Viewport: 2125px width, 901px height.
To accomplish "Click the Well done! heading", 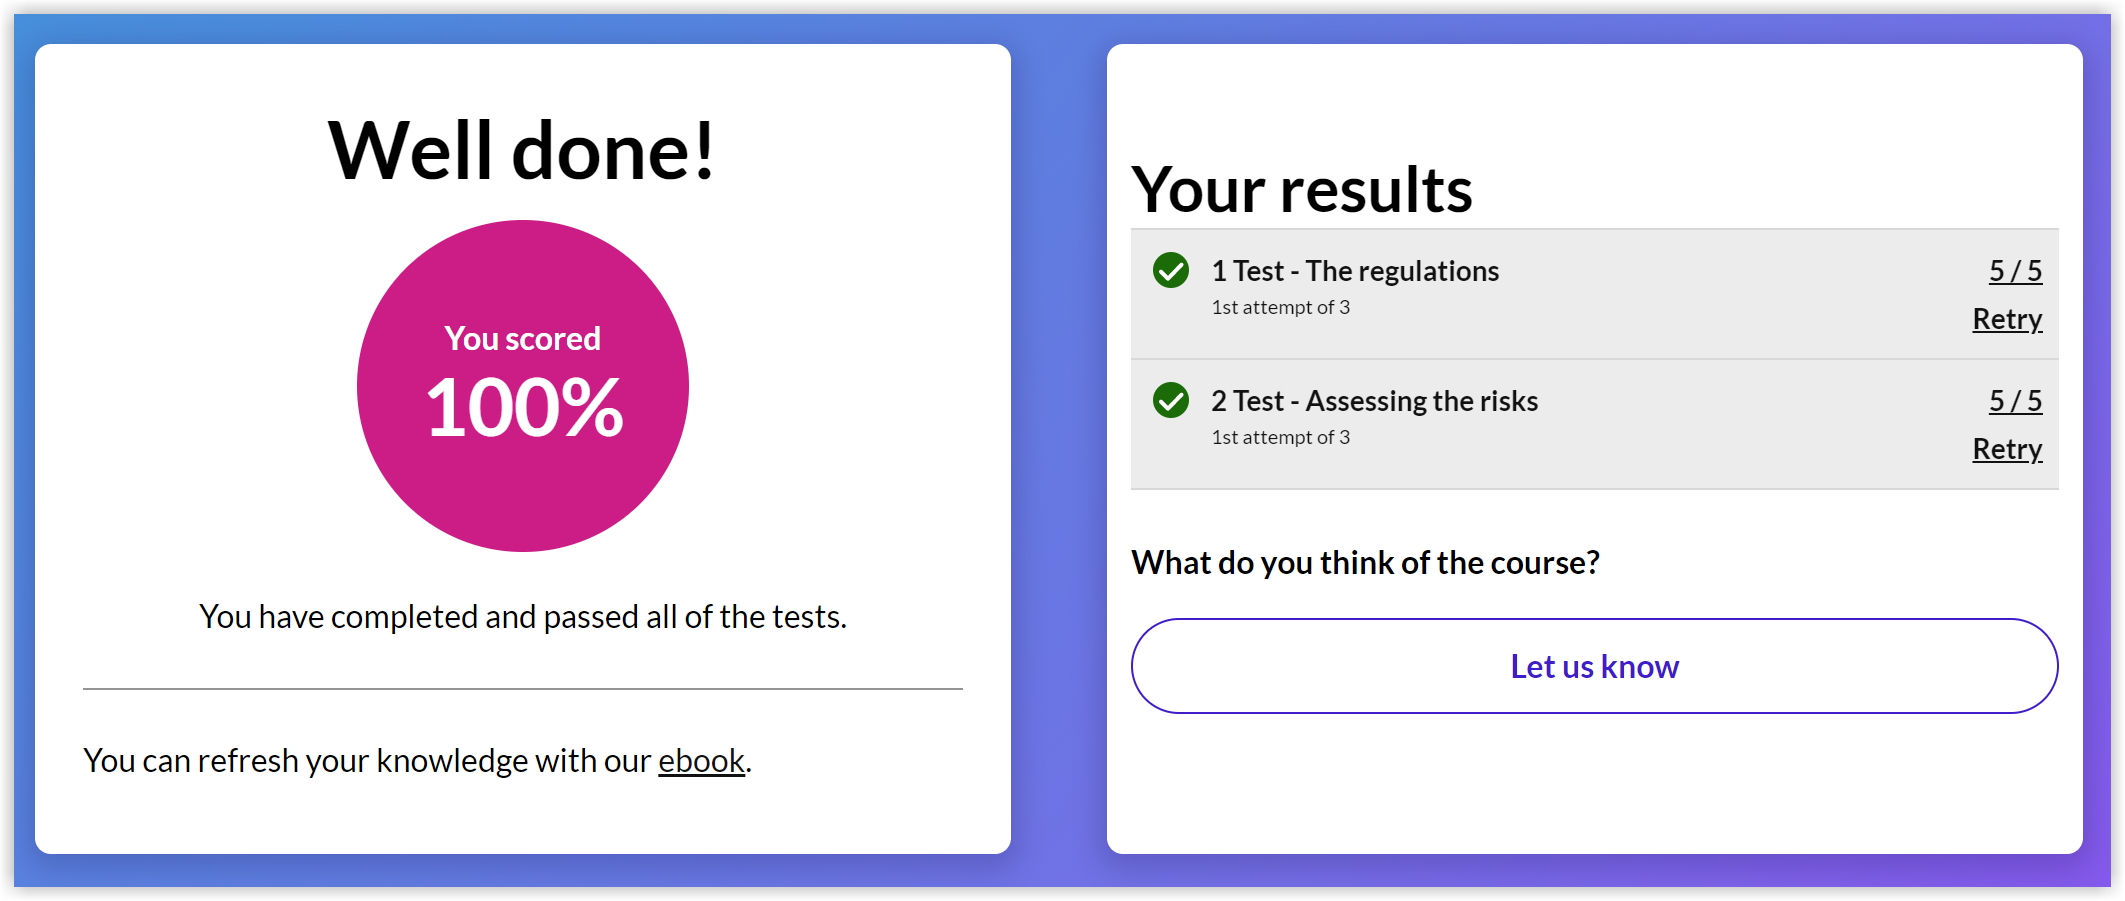I will tap(522, 151).
